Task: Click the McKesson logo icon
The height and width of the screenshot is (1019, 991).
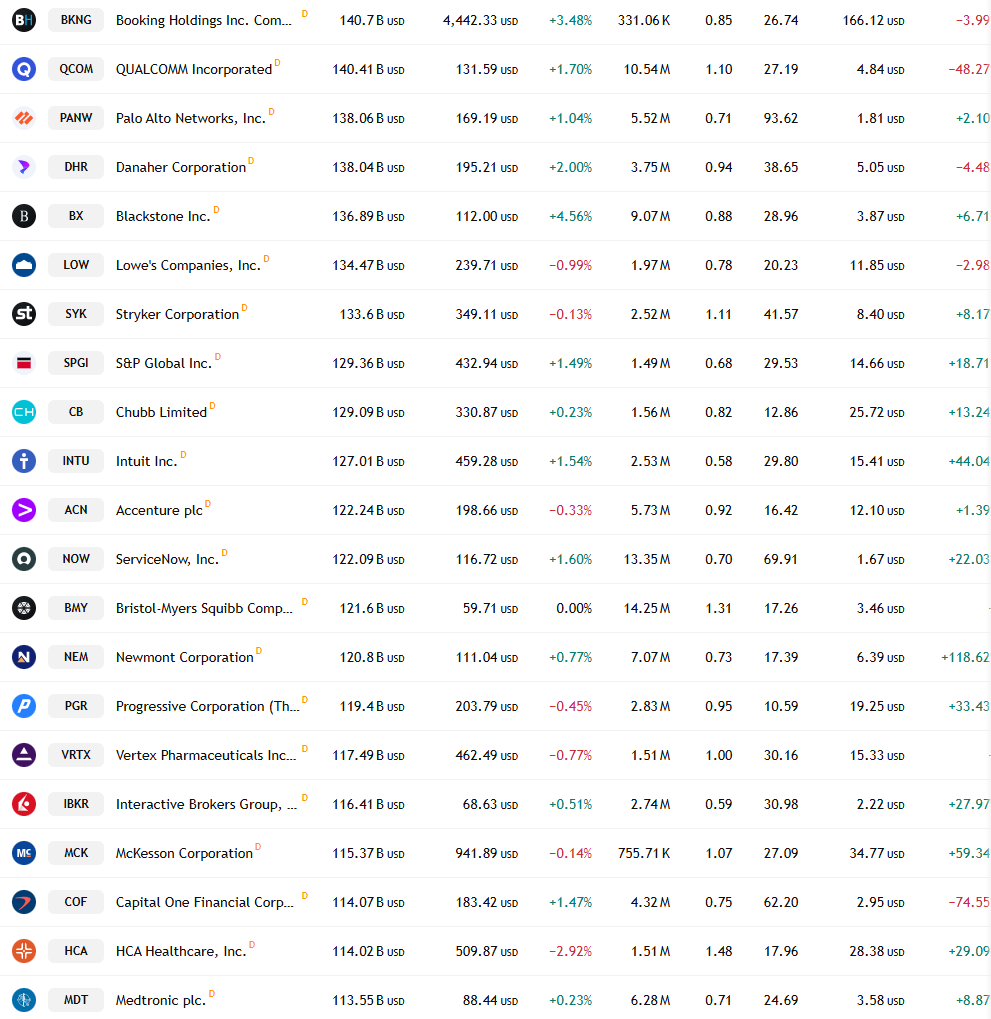Action: pos(24,853)
